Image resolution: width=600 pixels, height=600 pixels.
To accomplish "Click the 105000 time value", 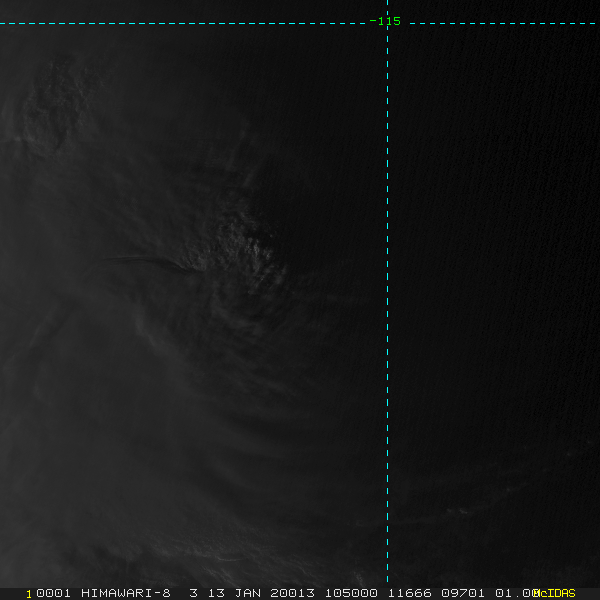I will (351, 593).
